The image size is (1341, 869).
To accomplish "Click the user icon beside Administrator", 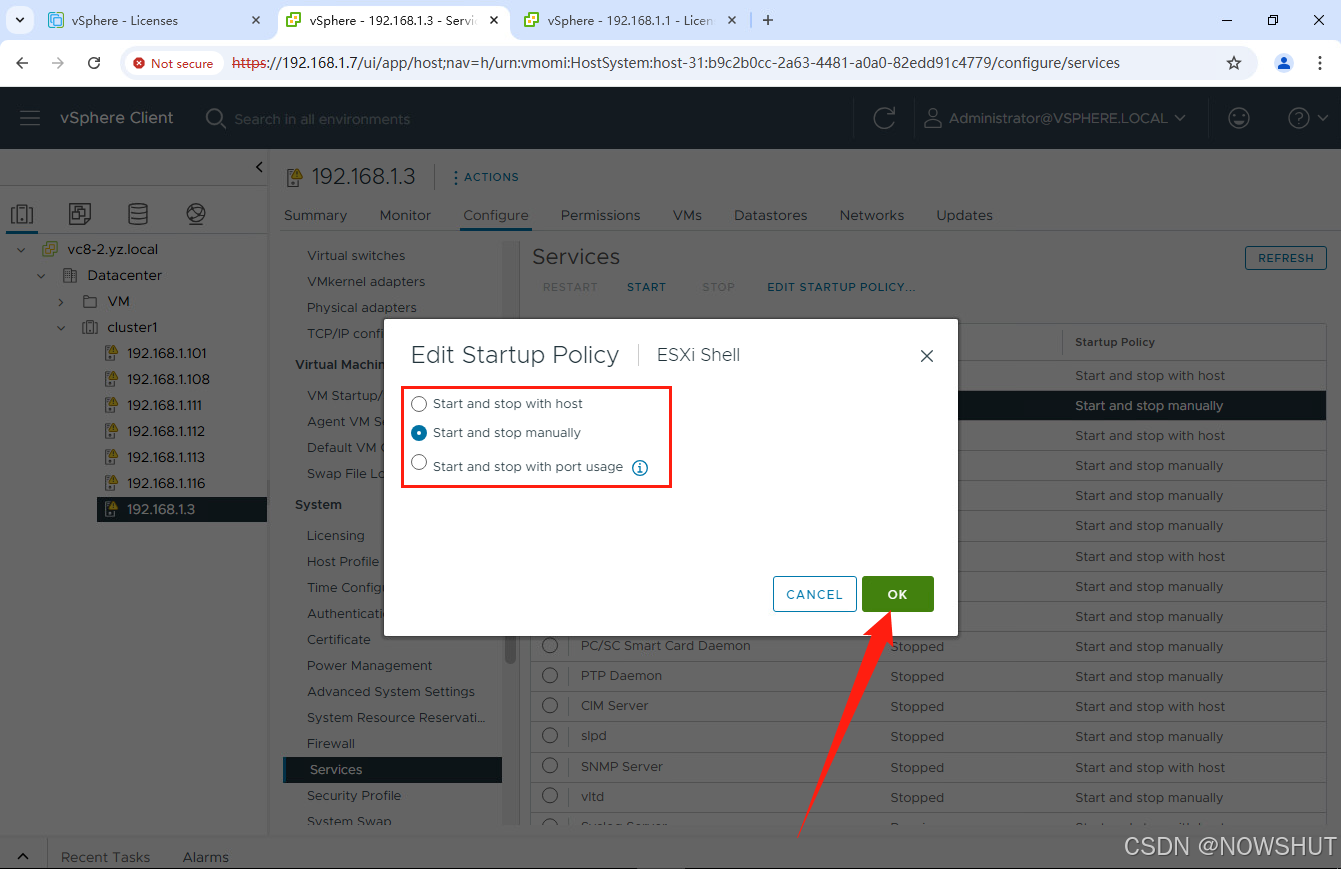I will click(932, 118).
